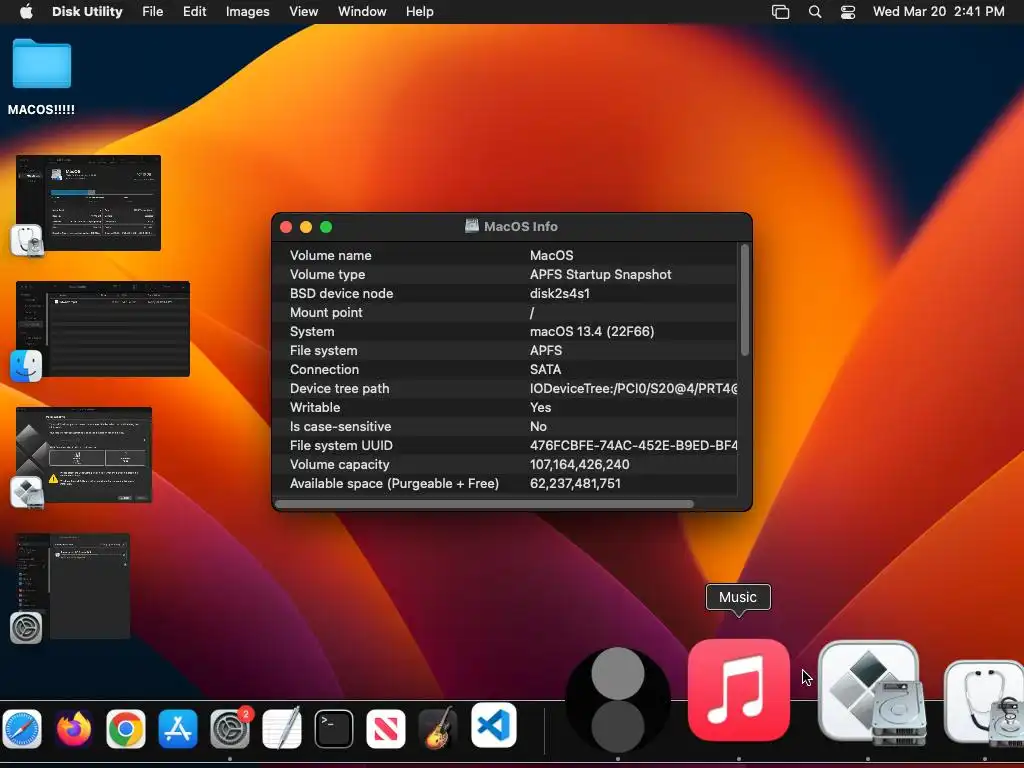Click the Music app in the Dock

[739, 690]
